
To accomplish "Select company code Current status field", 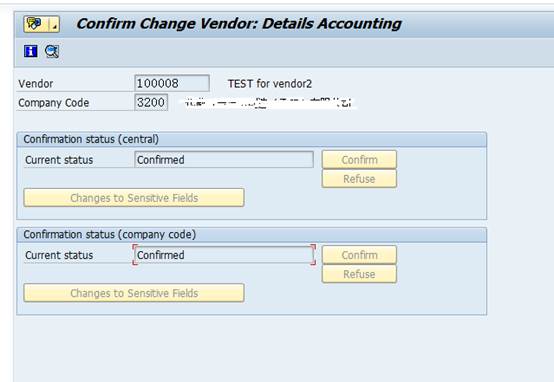I will click(224, 255).
